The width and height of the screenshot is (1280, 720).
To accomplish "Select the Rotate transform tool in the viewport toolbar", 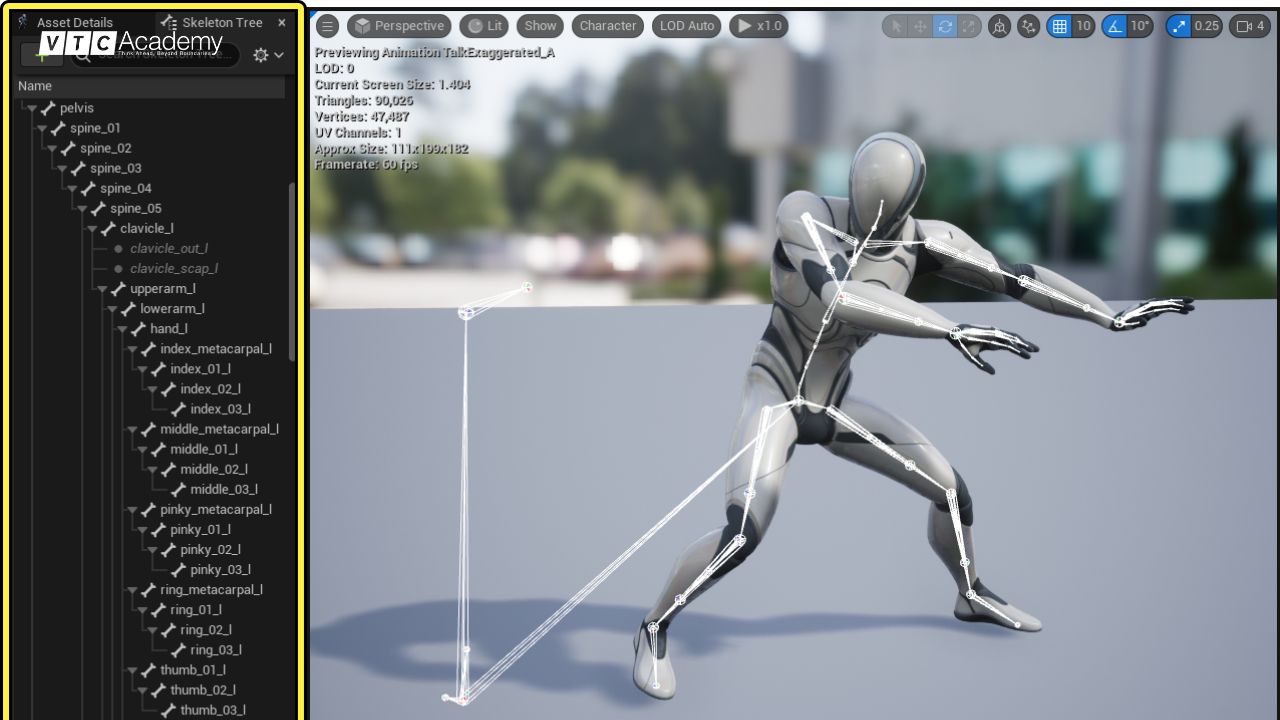I will click(x=944, y=26).
